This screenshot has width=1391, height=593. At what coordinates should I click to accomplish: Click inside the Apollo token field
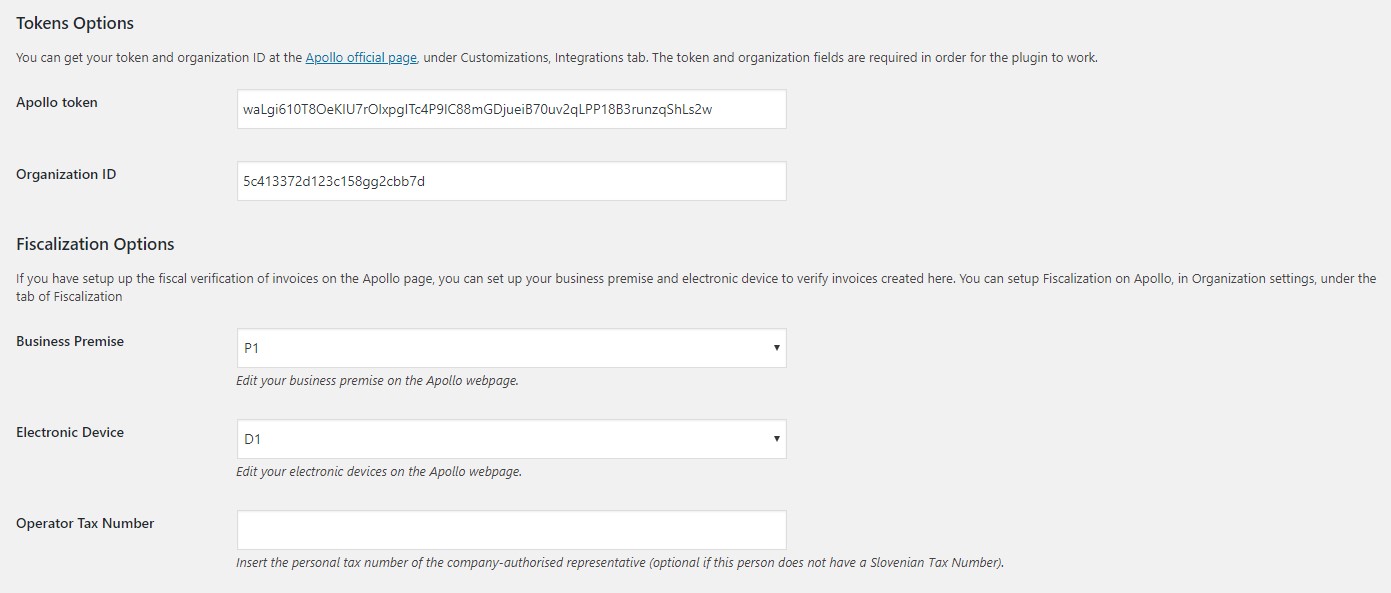click(x=511, y=109)
